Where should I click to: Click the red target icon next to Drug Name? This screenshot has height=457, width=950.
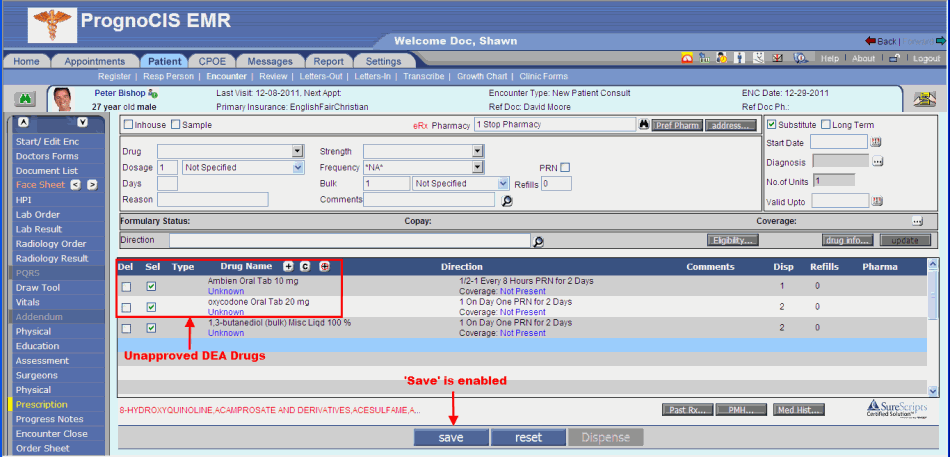tap(325, 267)
